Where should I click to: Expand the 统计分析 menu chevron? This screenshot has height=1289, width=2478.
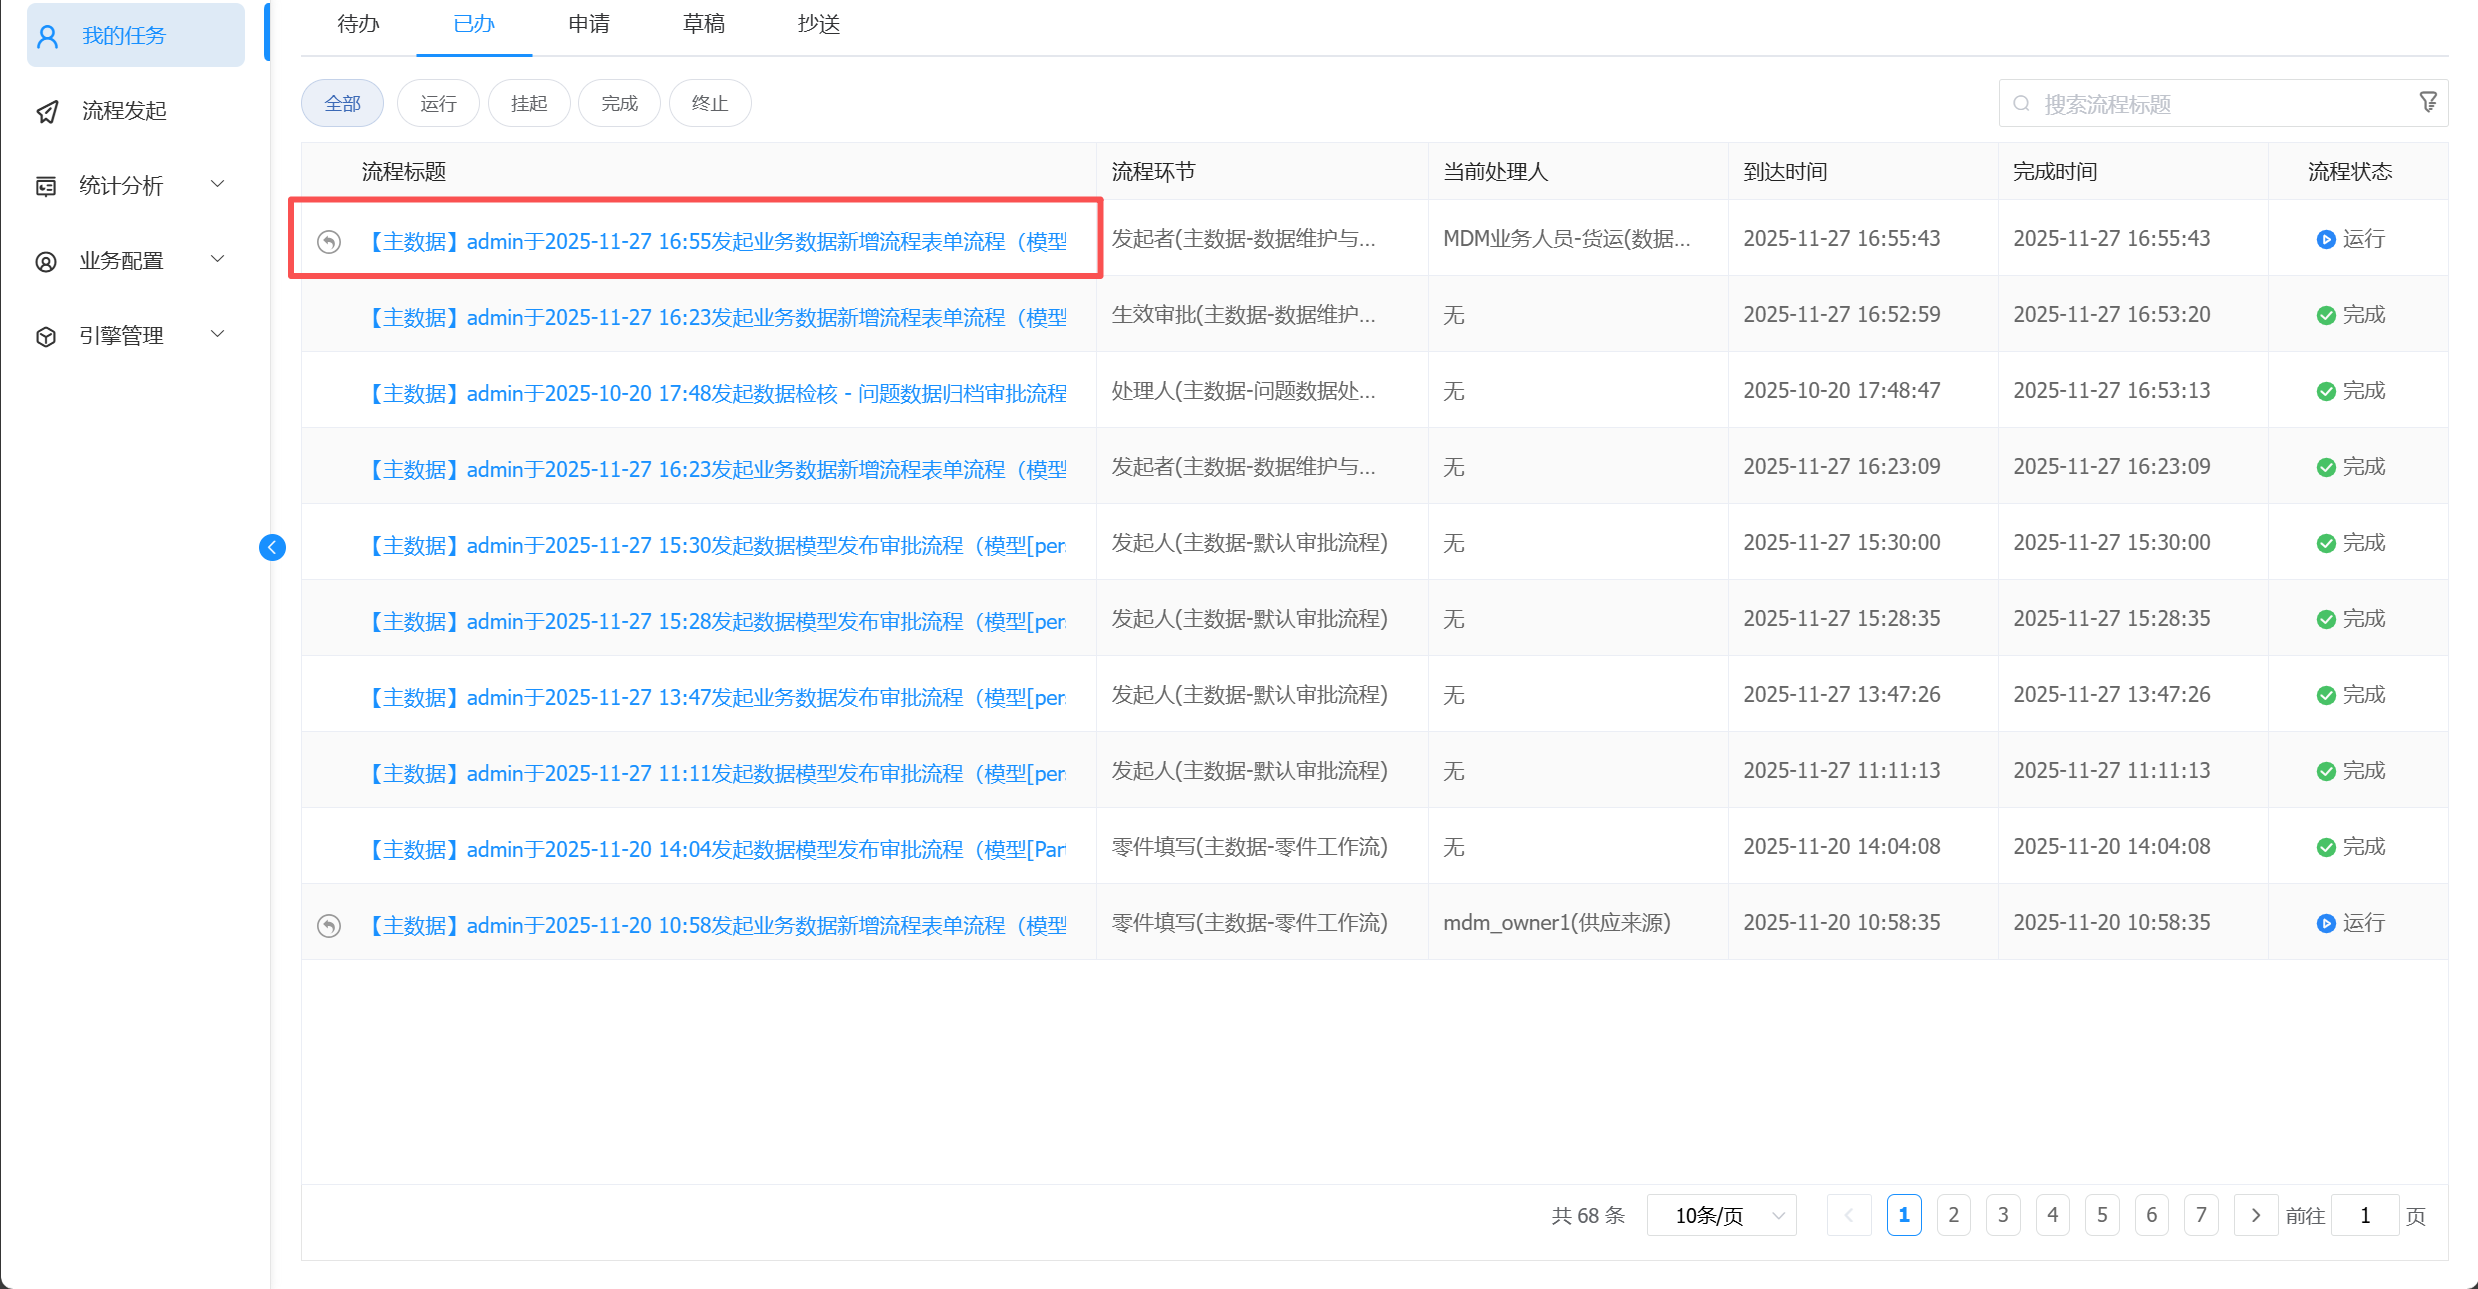(217, 184)
